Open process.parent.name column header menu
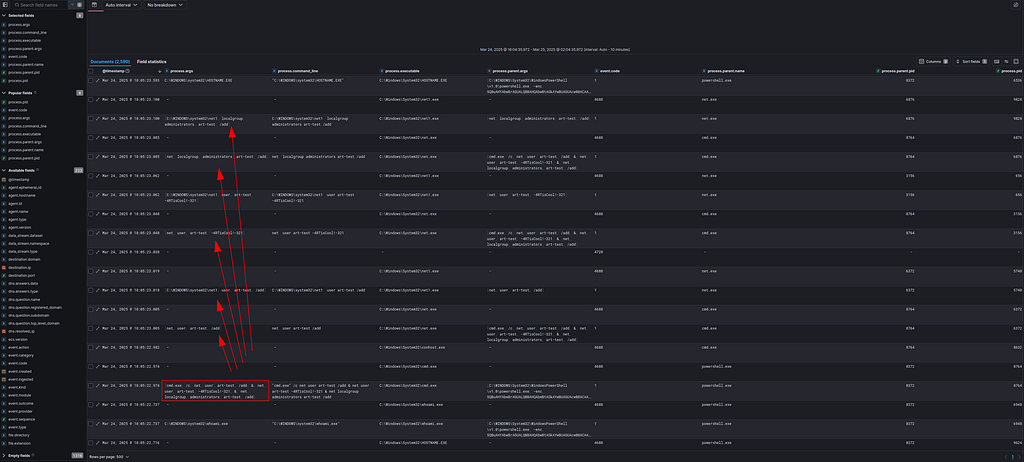 tap(725, 71)
